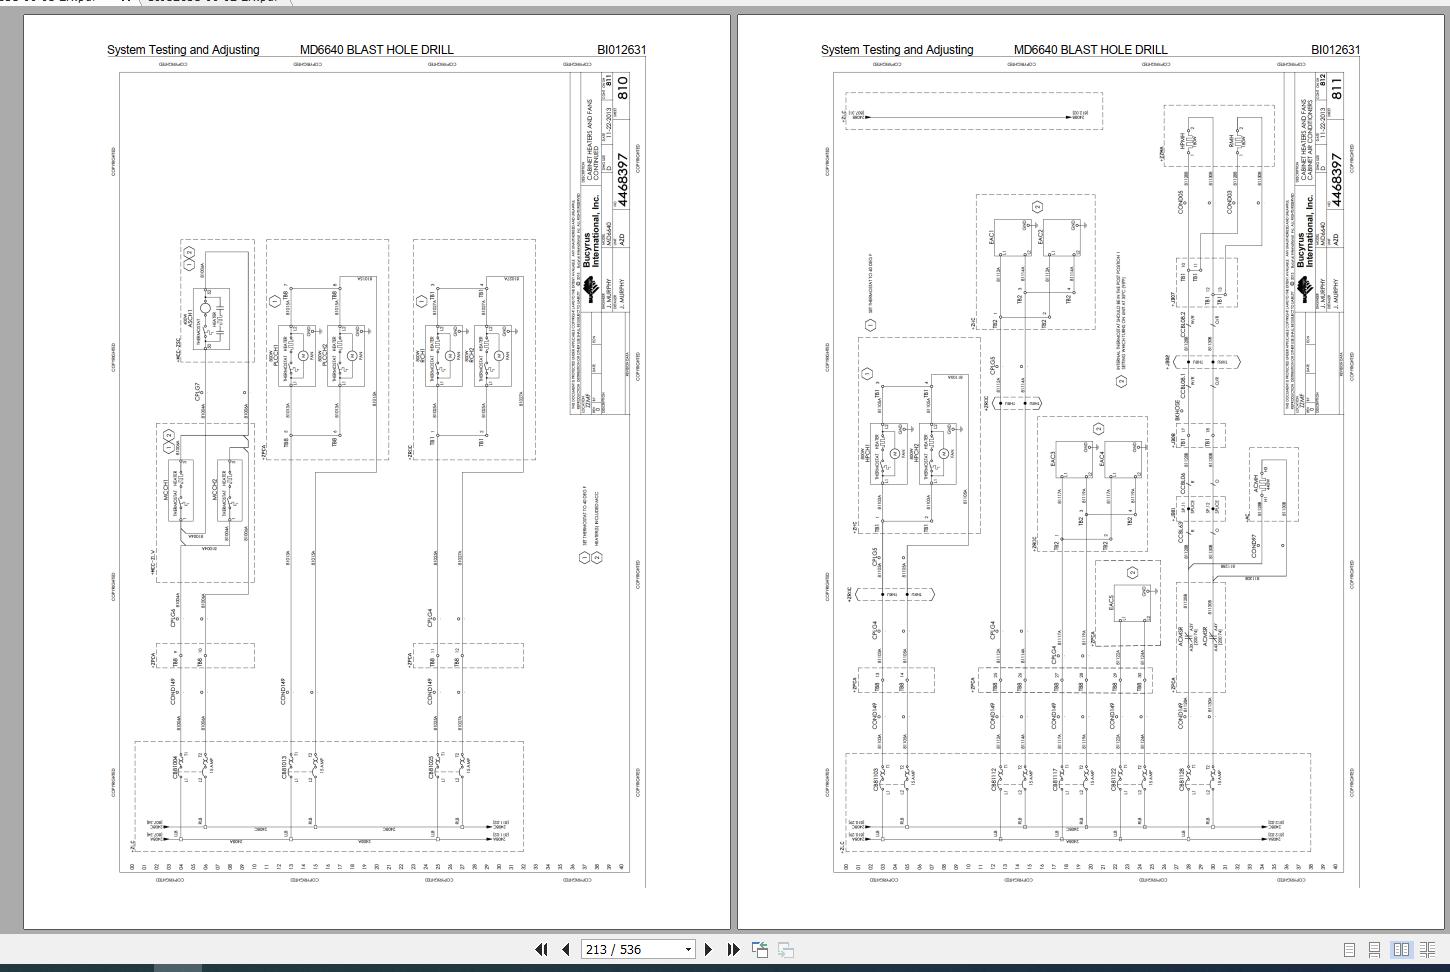The height and width of the screenshot is (972, 1450).
Task: Click sheet number 812 title block
Action: coord(1337,88)
